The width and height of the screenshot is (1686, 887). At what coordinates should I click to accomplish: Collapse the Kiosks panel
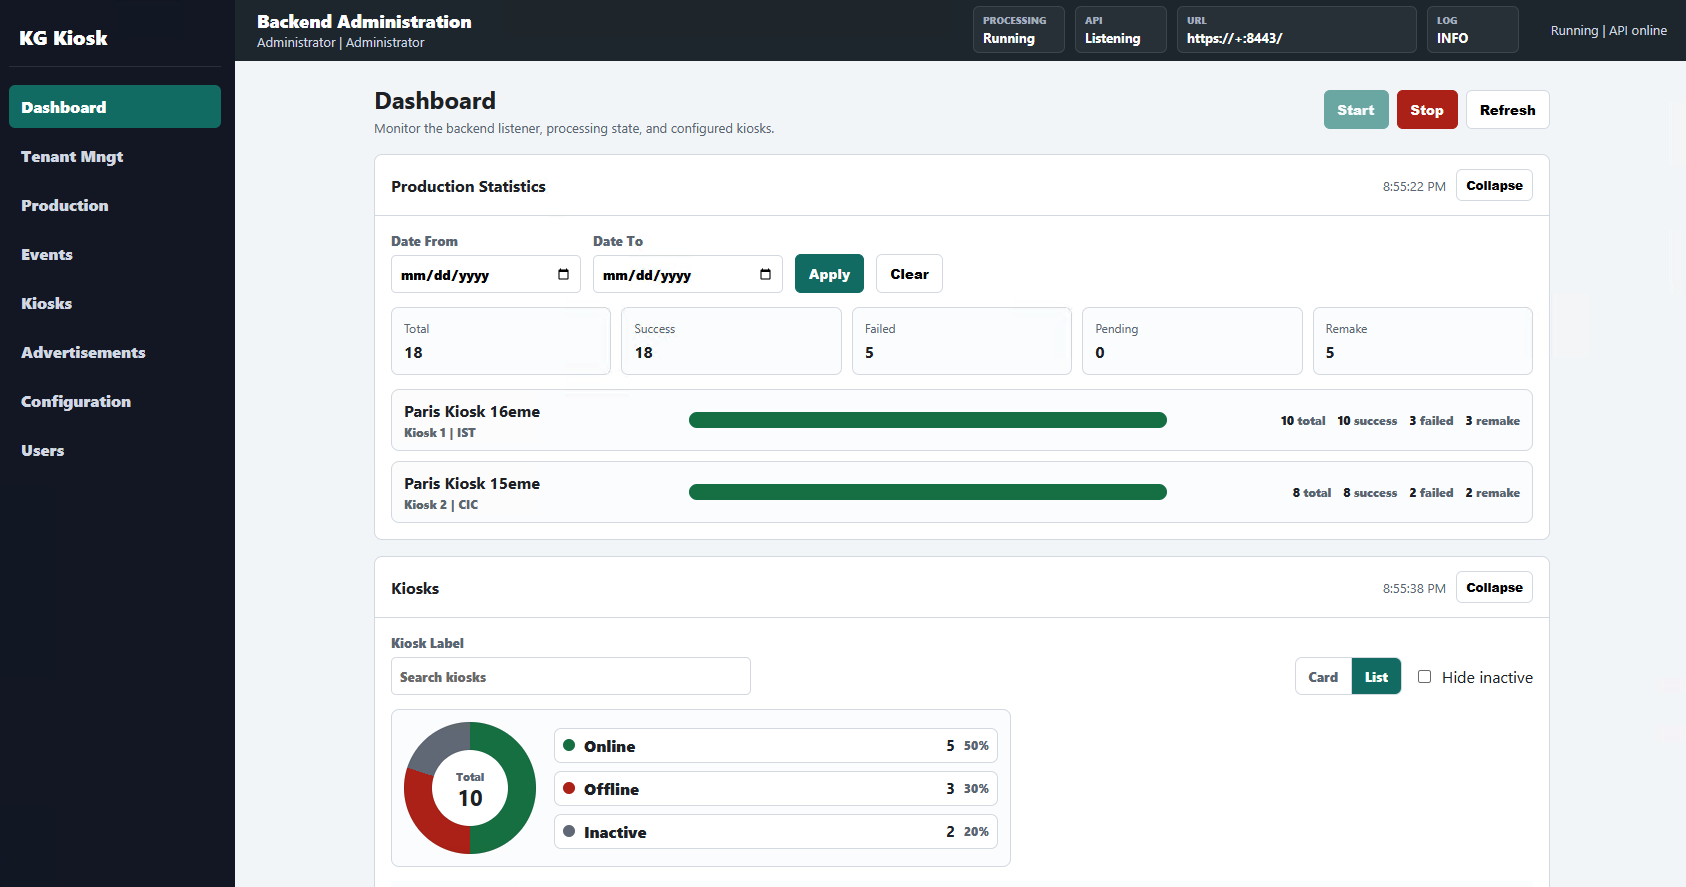1494,587
